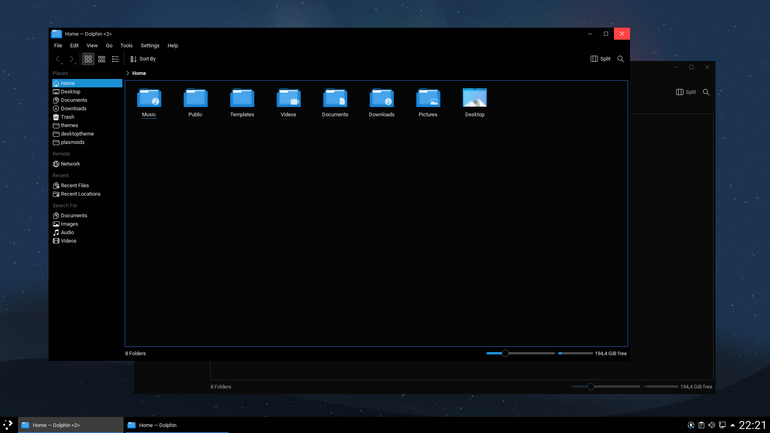Viewport: 770px width, 433px height.
Task: Switch to Compact view mode
Action: [x=102, y=59]
